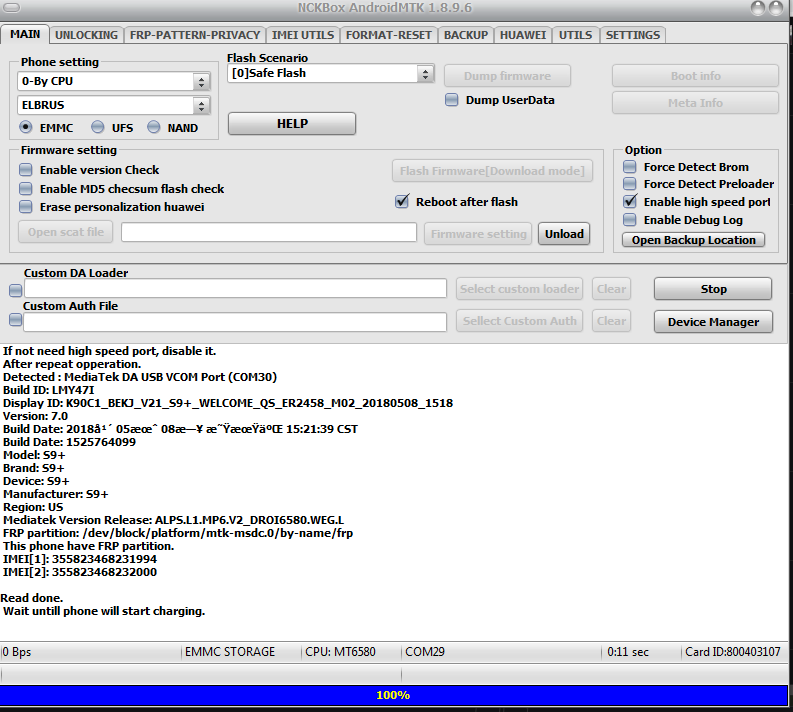Image resolution: width=793 pixels, height=712 pixels.
Task: Tick the Dump UserData checkbox
Action: pos(452,100)
